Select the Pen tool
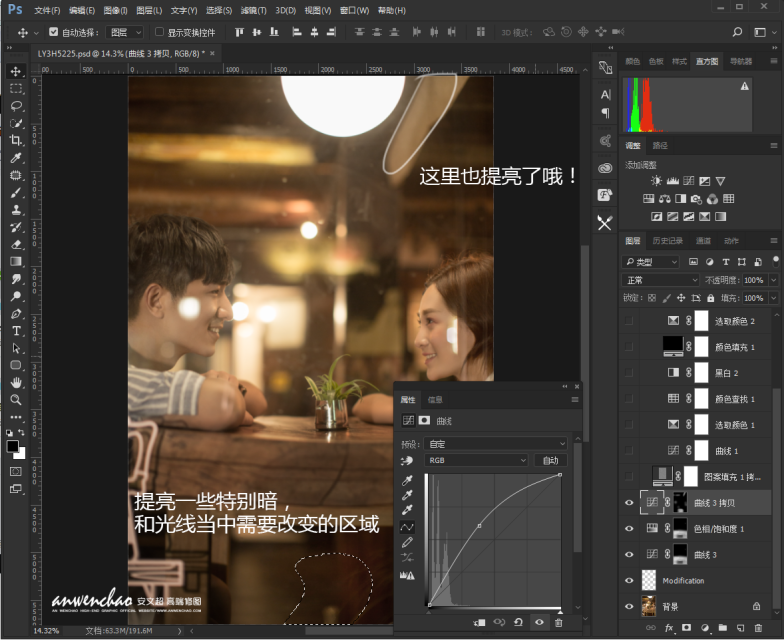Screen dimensions: 784x640 tap(16, 314)
